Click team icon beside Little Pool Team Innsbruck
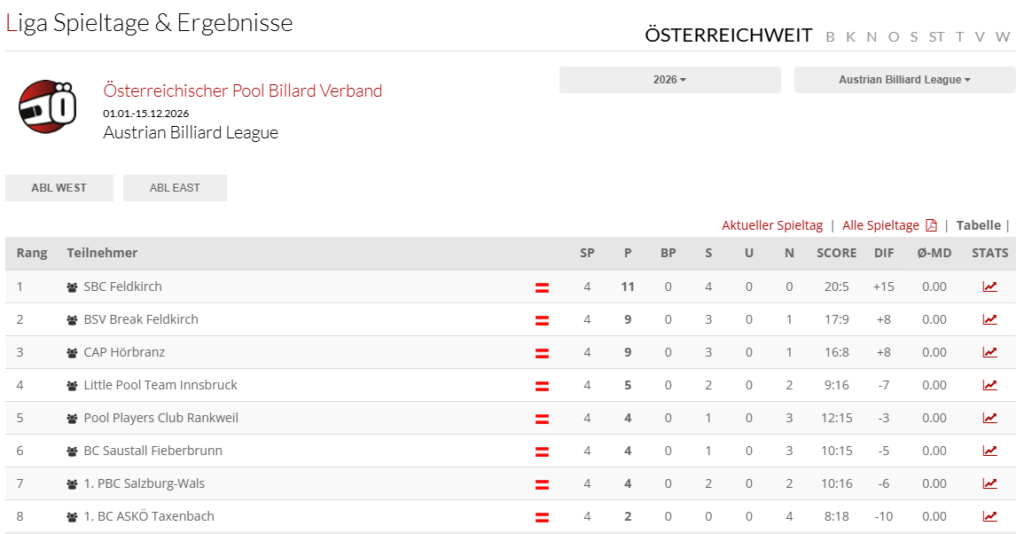Viewport: 1024px width, 534px height. pyautogui.click(x=72, y=386)
